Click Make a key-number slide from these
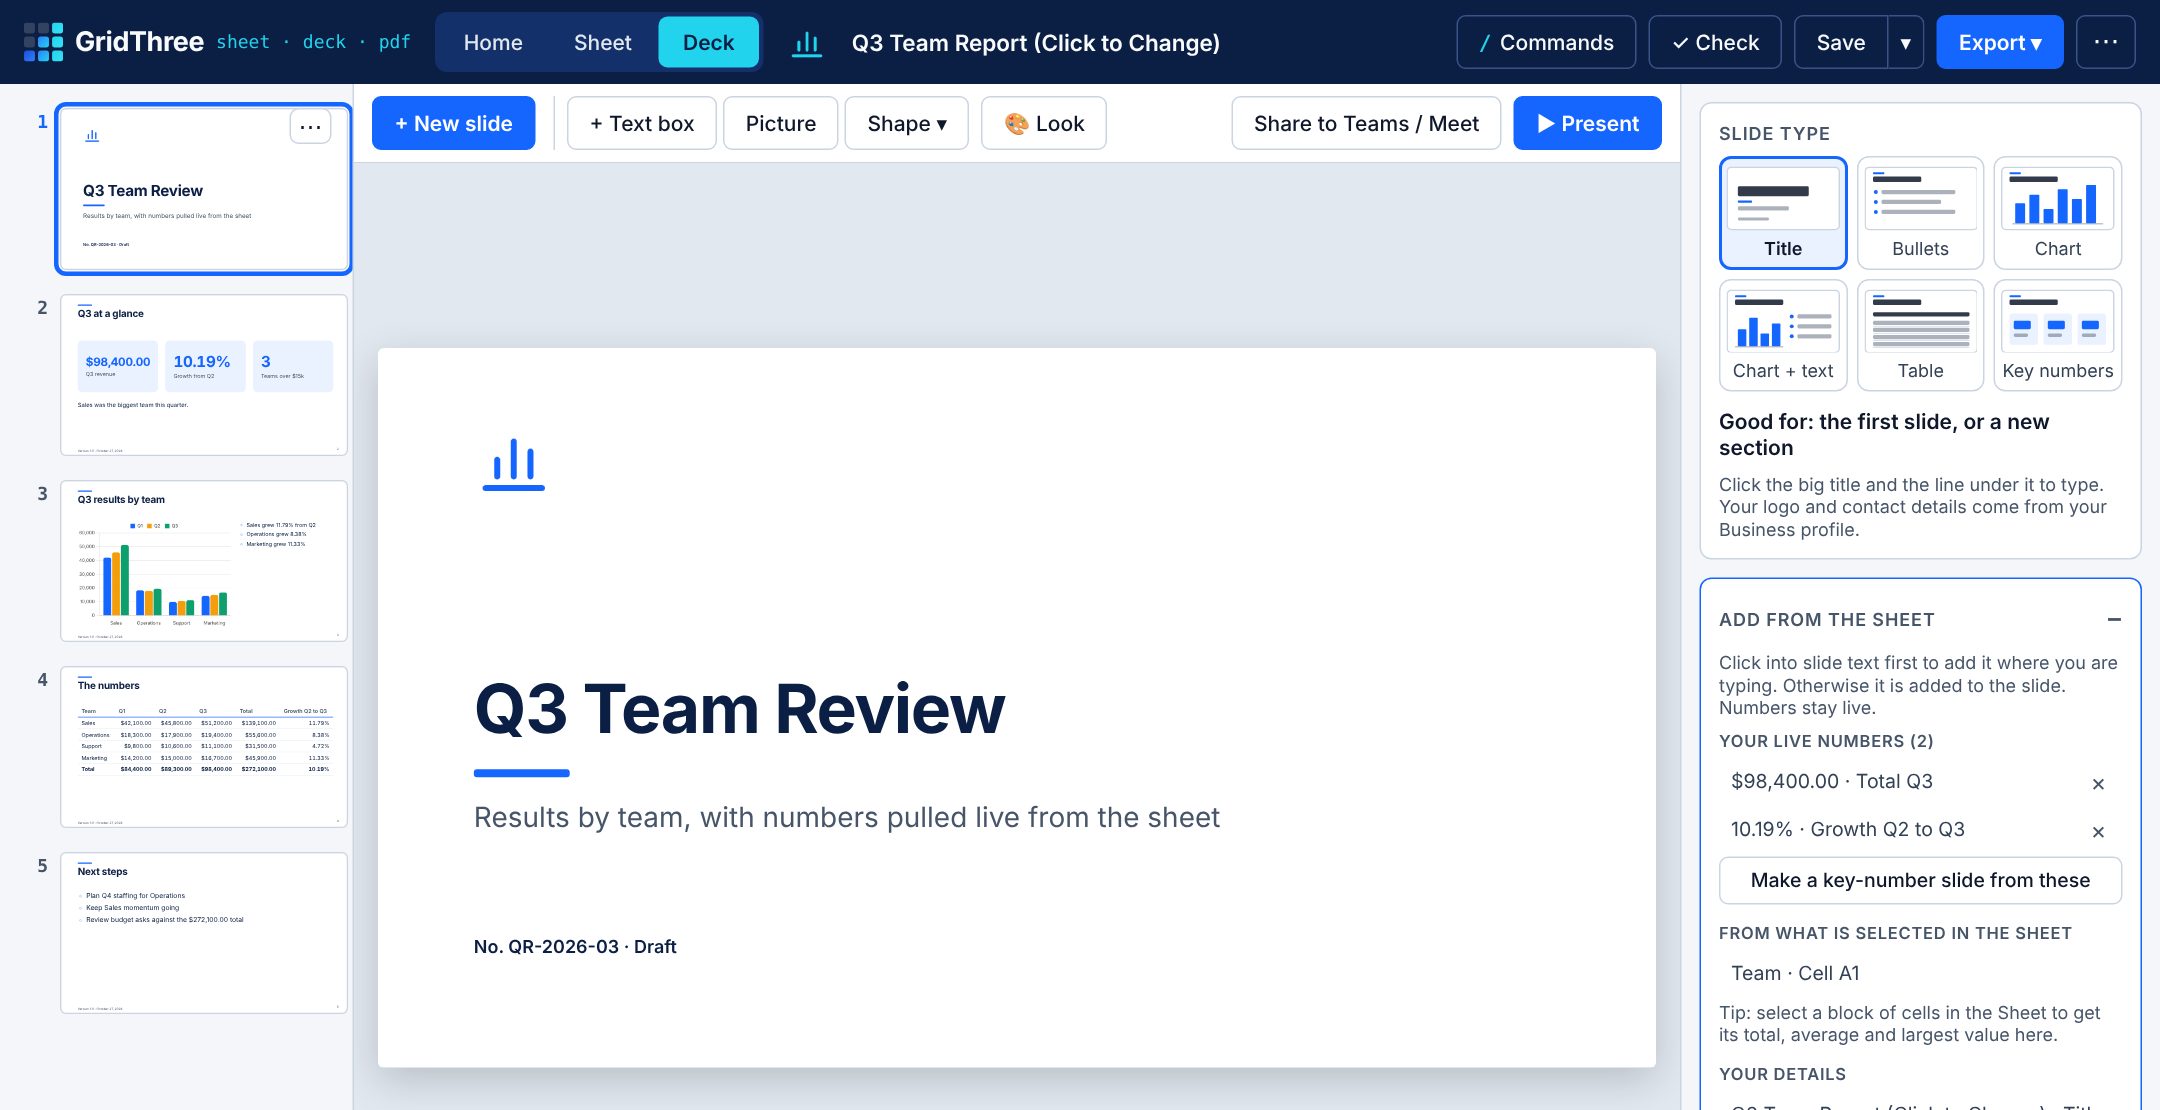The width and height of the screenshot is (2160, 1110). pyautogui.click(x=1920, y=880)
